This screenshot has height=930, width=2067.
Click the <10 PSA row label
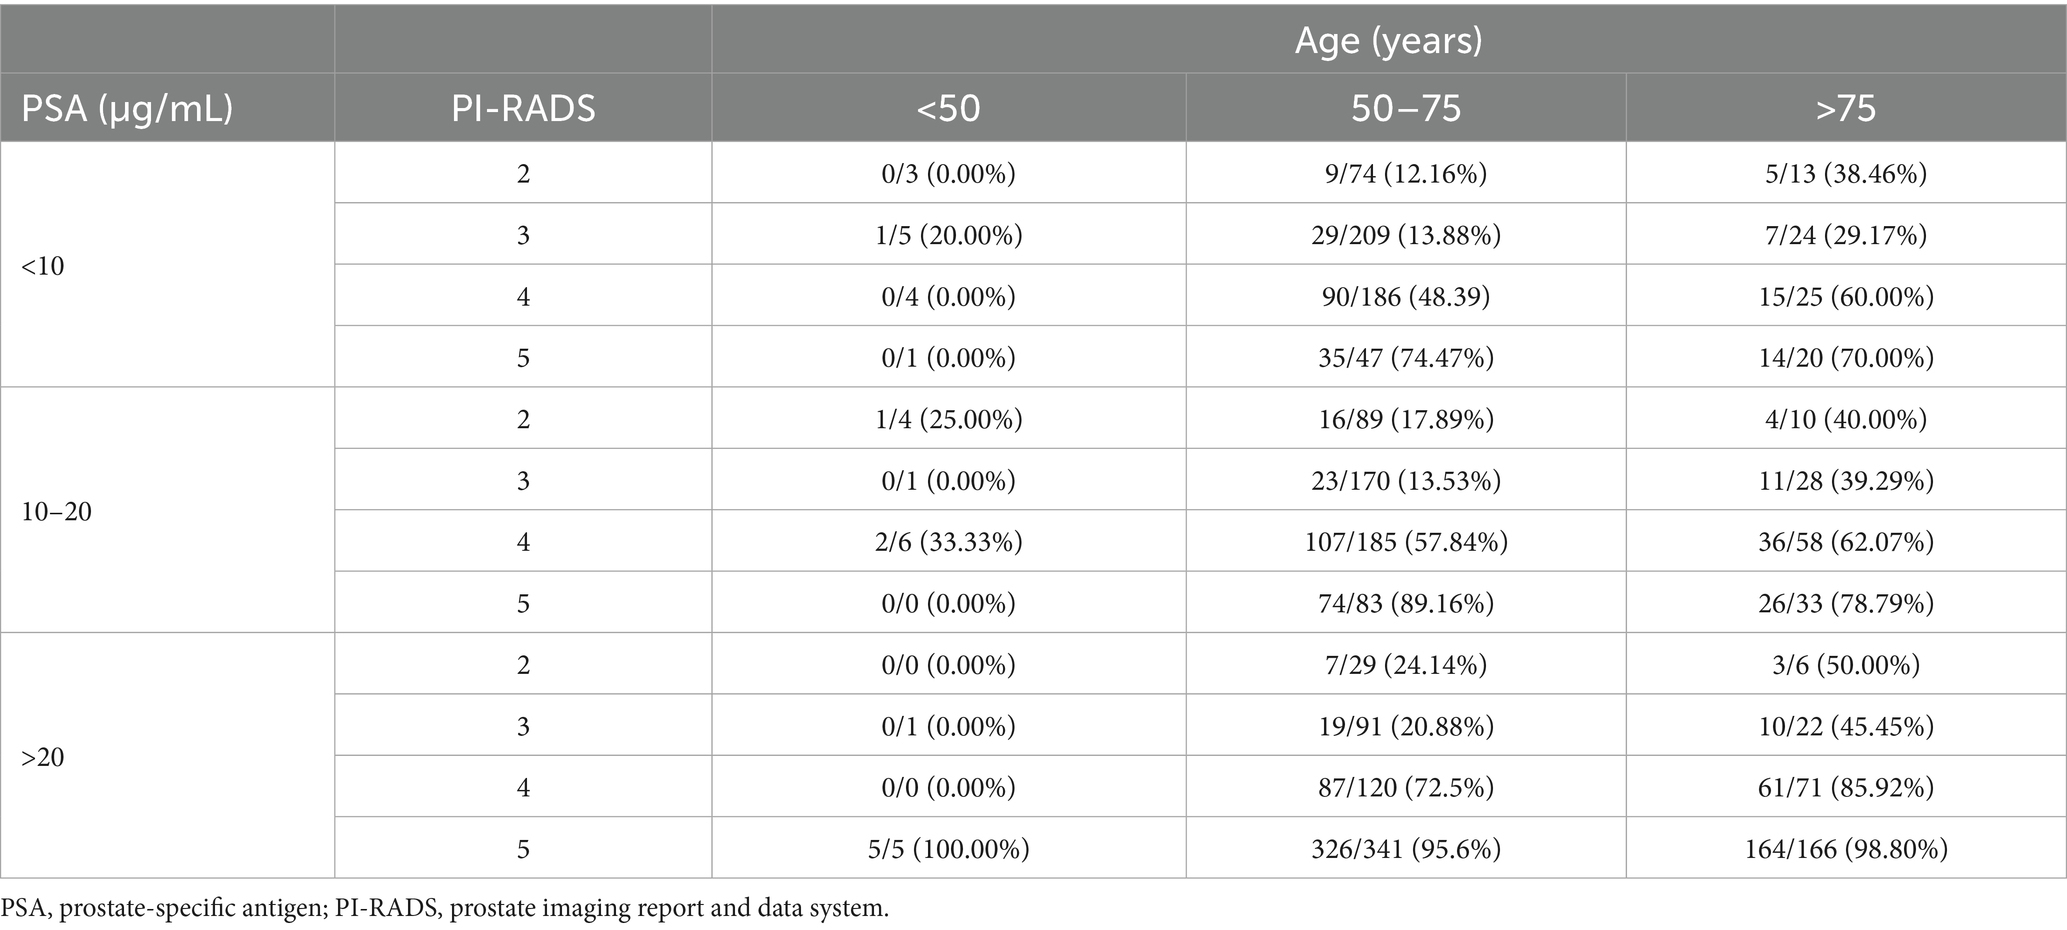[x=43, y=266]
